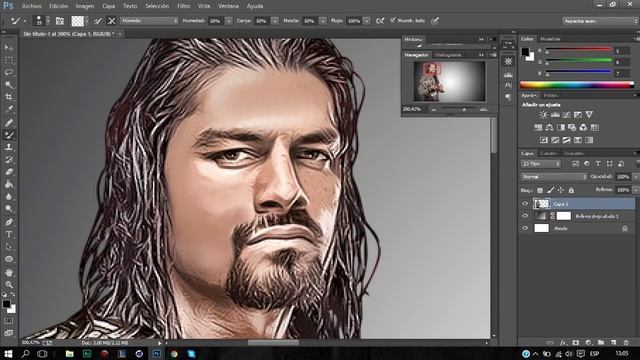Toggle lock image pixels brush icon
Viewport: 640px width, 360px height.
551,190
